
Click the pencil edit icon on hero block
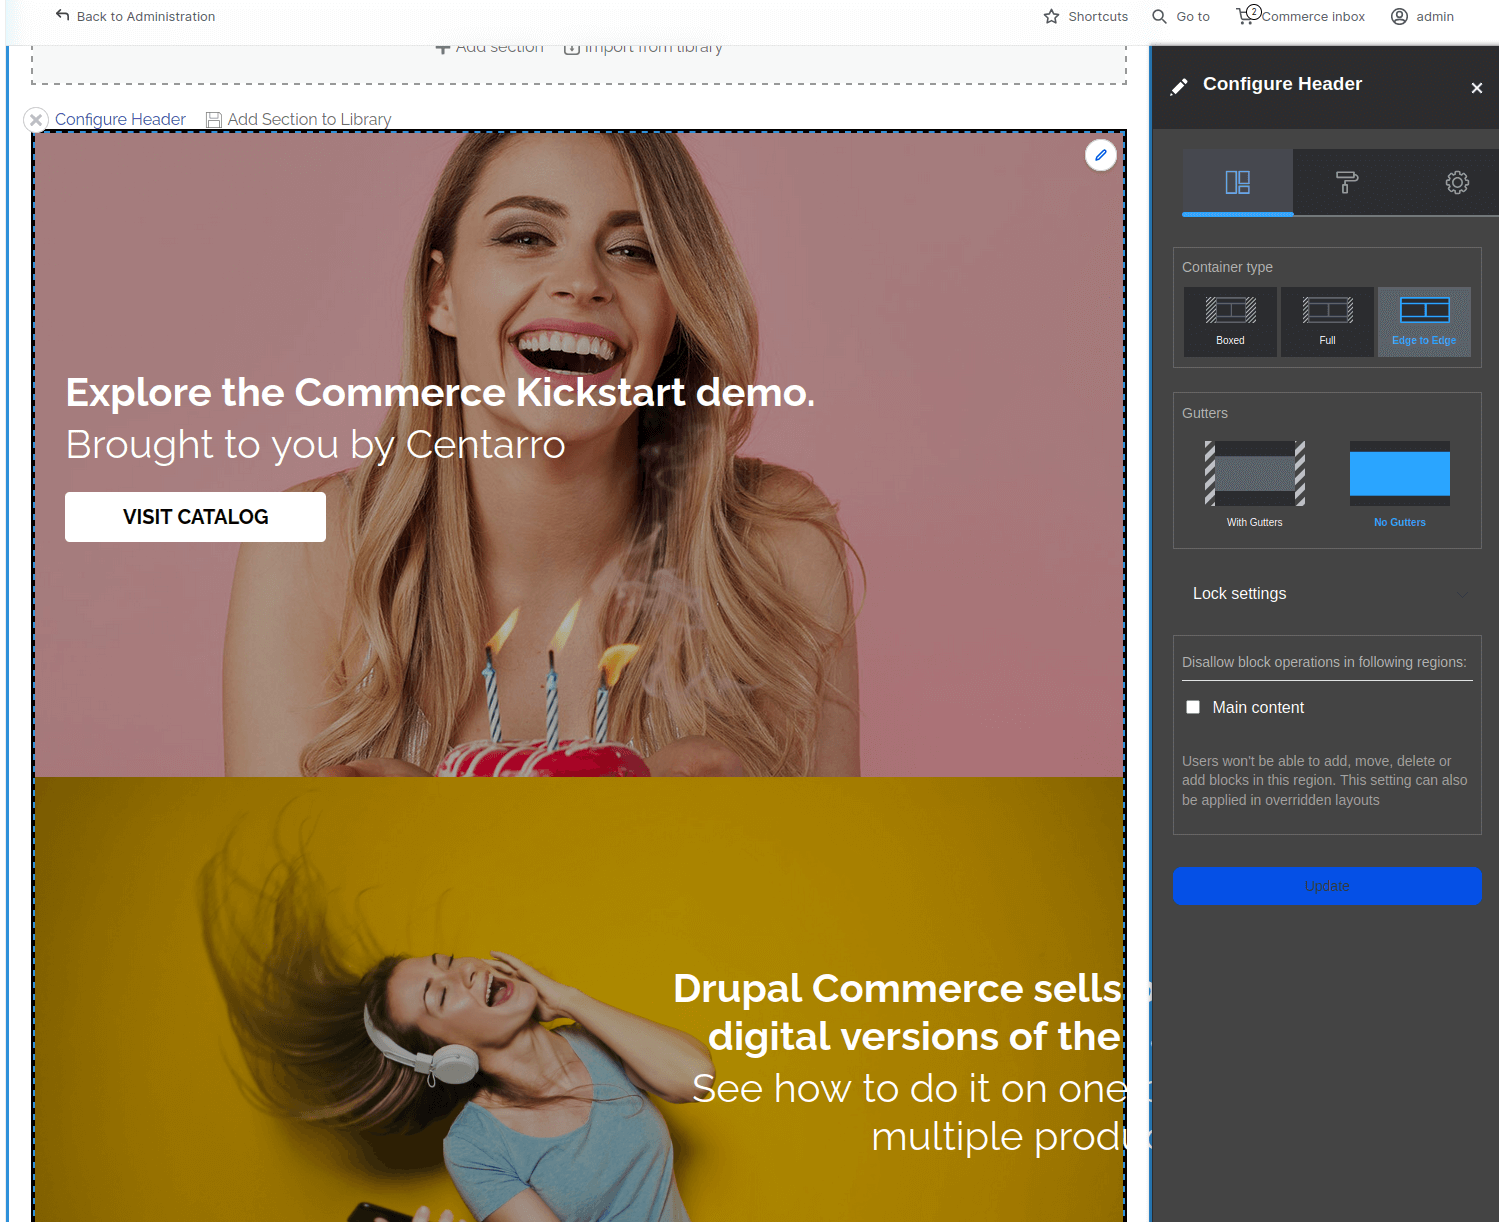coord(1100,155)
